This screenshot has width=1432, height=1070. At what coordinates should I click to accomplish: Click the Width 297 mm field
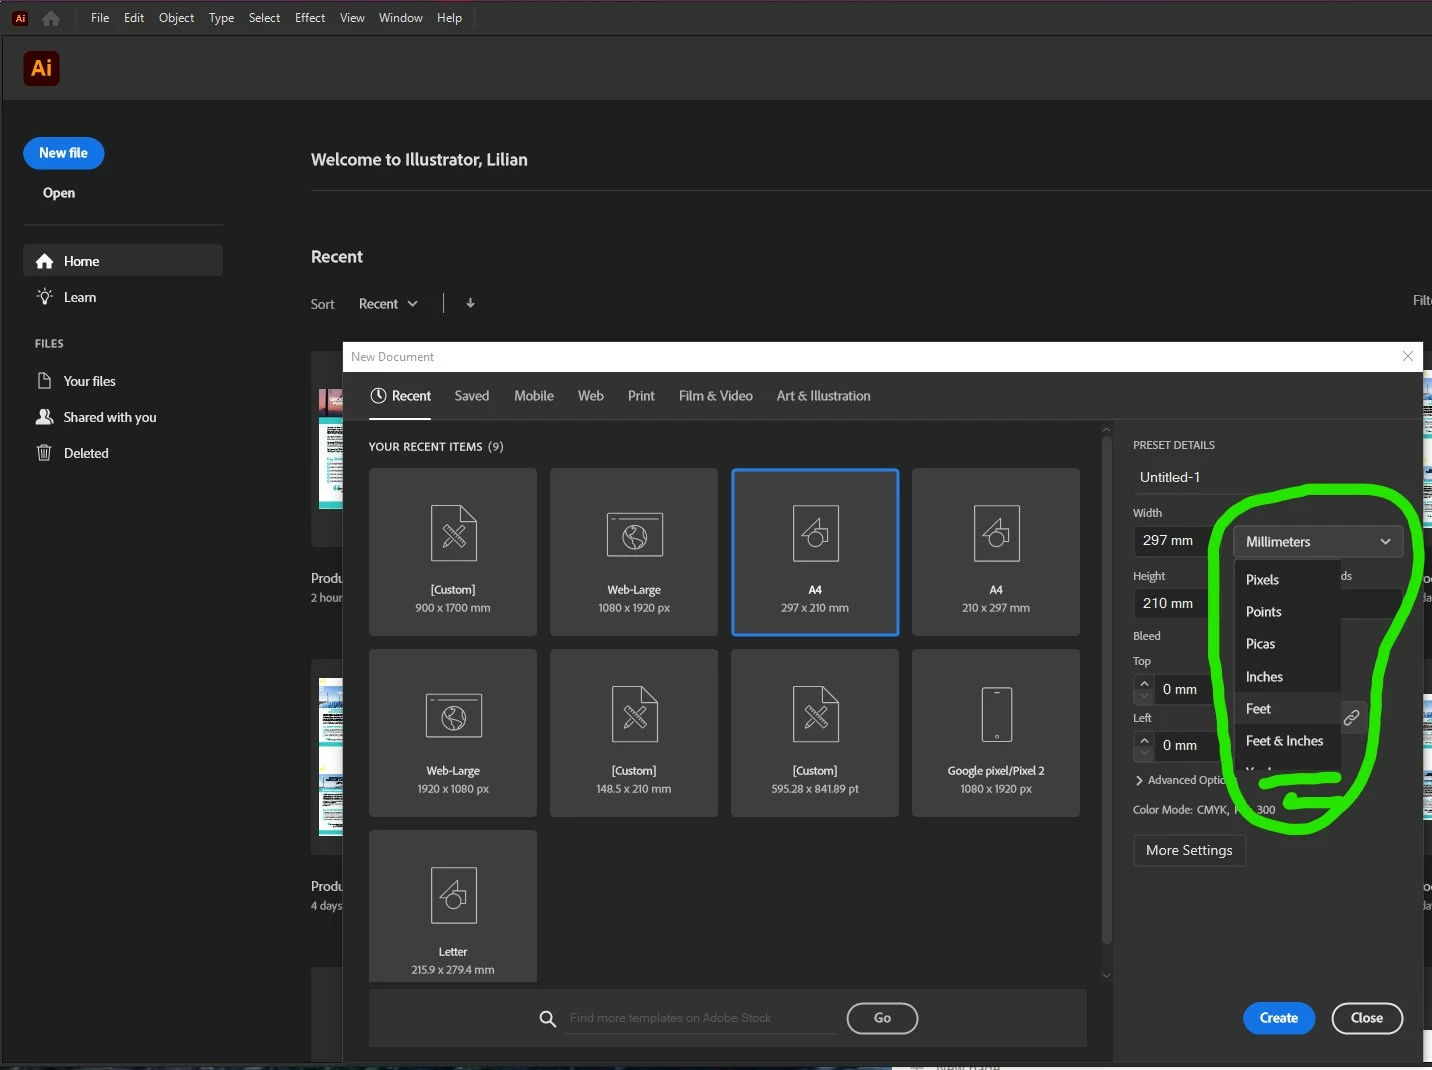click(1172, 541)
